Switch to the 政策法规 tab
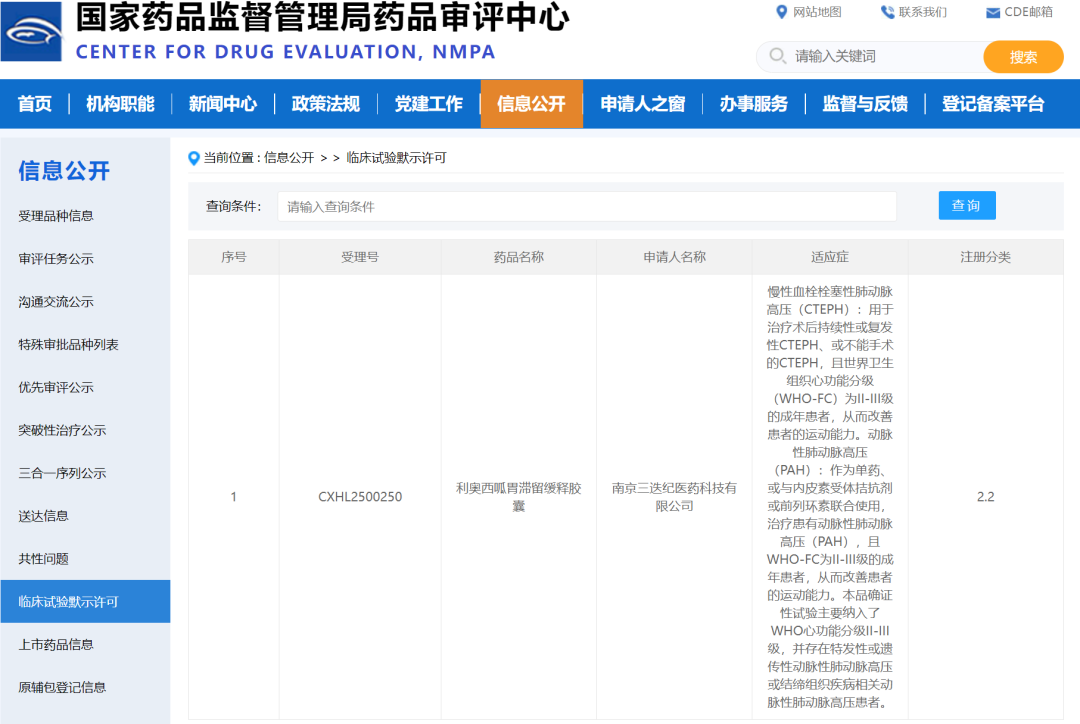The height and width of the screenshot is (724, 1080). point(324,103)
